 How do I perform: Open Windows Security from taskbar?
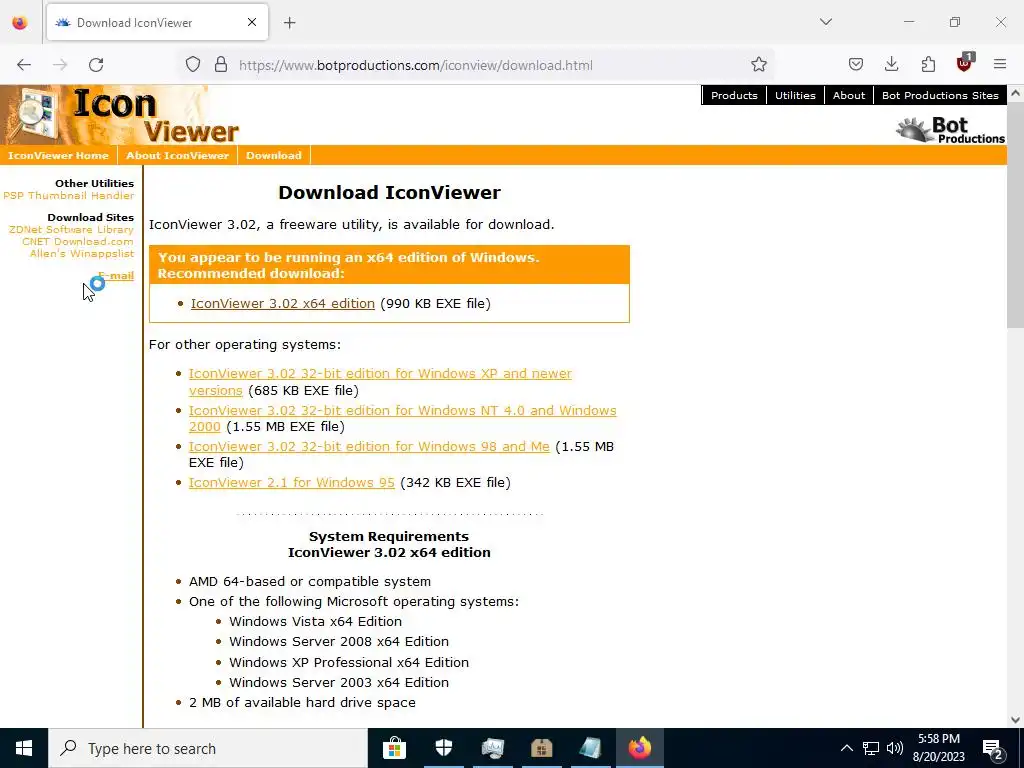[443, 748]
